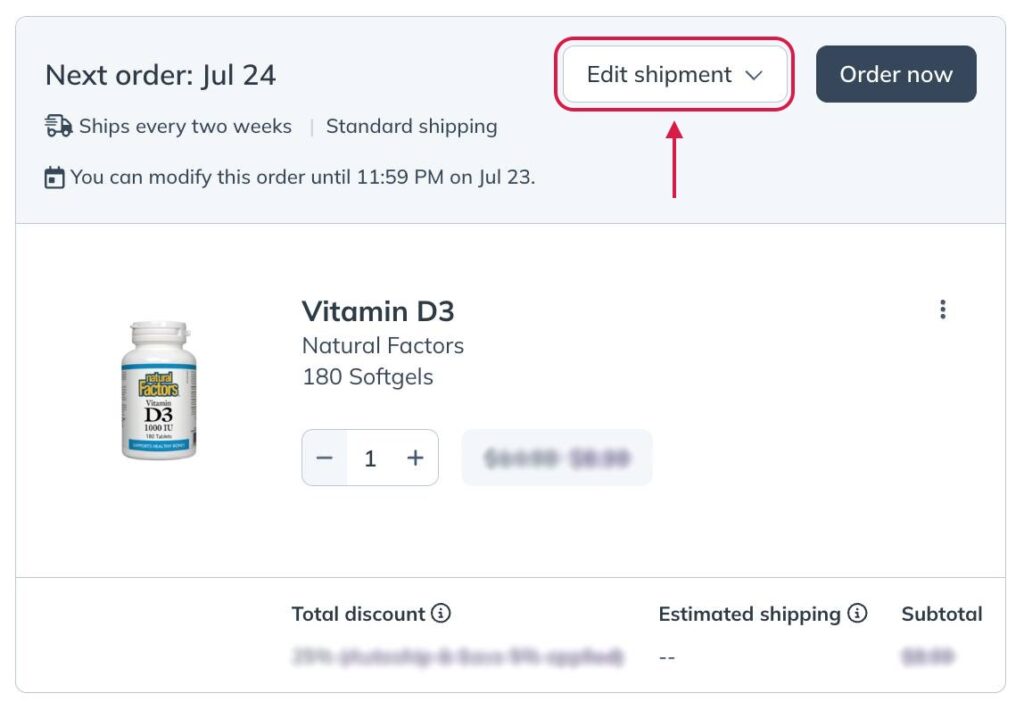Click the Next order Jul 24 heading
1024x710 pixels.
(x=160, y=74)
